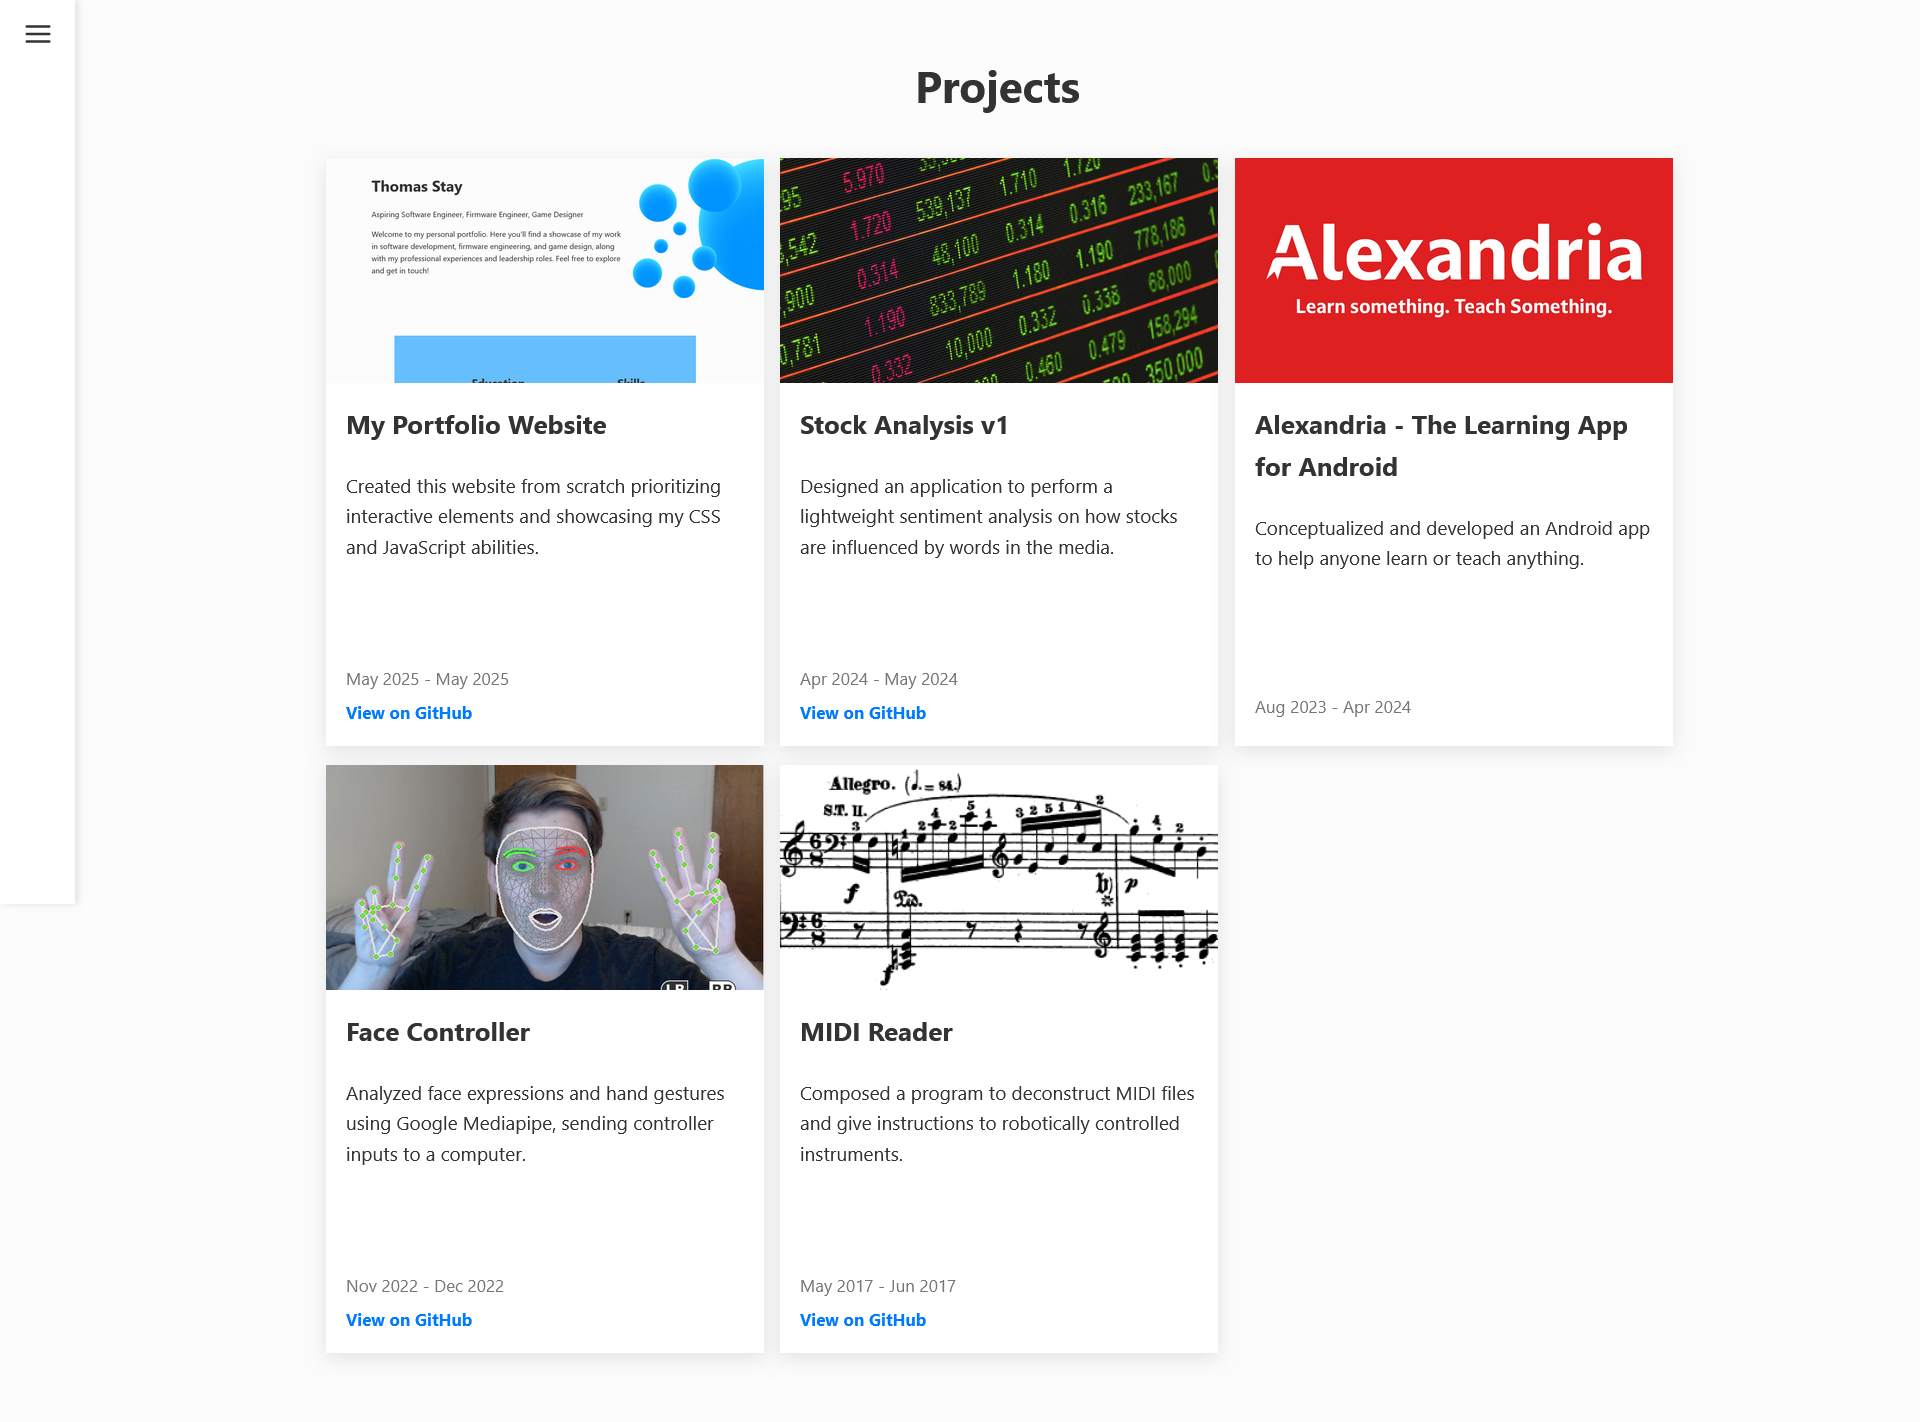Click the Projects page heading

pyautogui.click(x=998, y=88)
